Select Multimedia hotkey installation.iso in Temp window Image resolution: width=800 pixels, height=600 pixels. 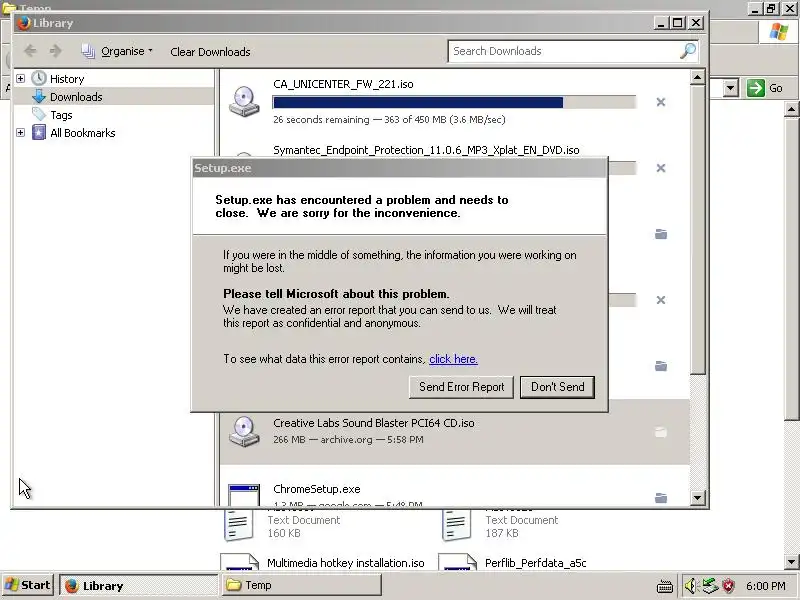pyautogui.click(x=345, y=563)
